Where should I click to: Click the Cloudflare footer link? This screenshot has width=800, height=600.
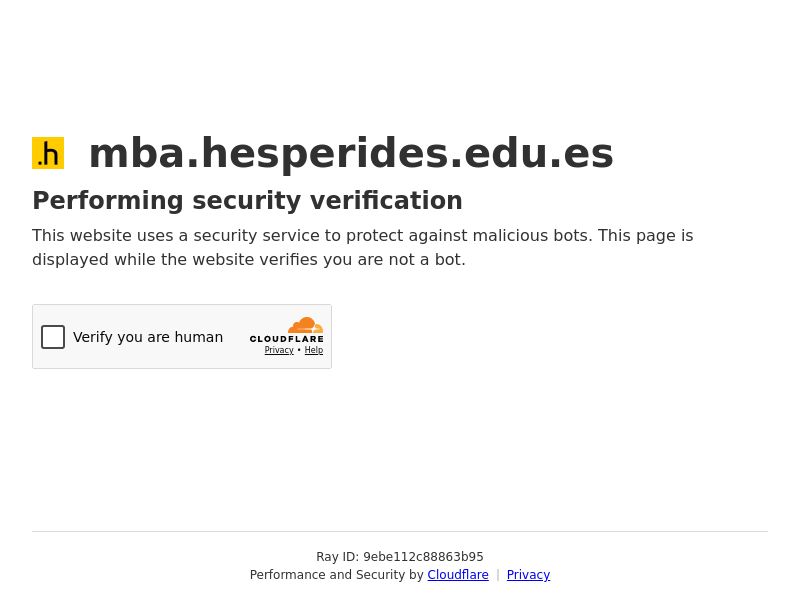click(x=457, y=575)
